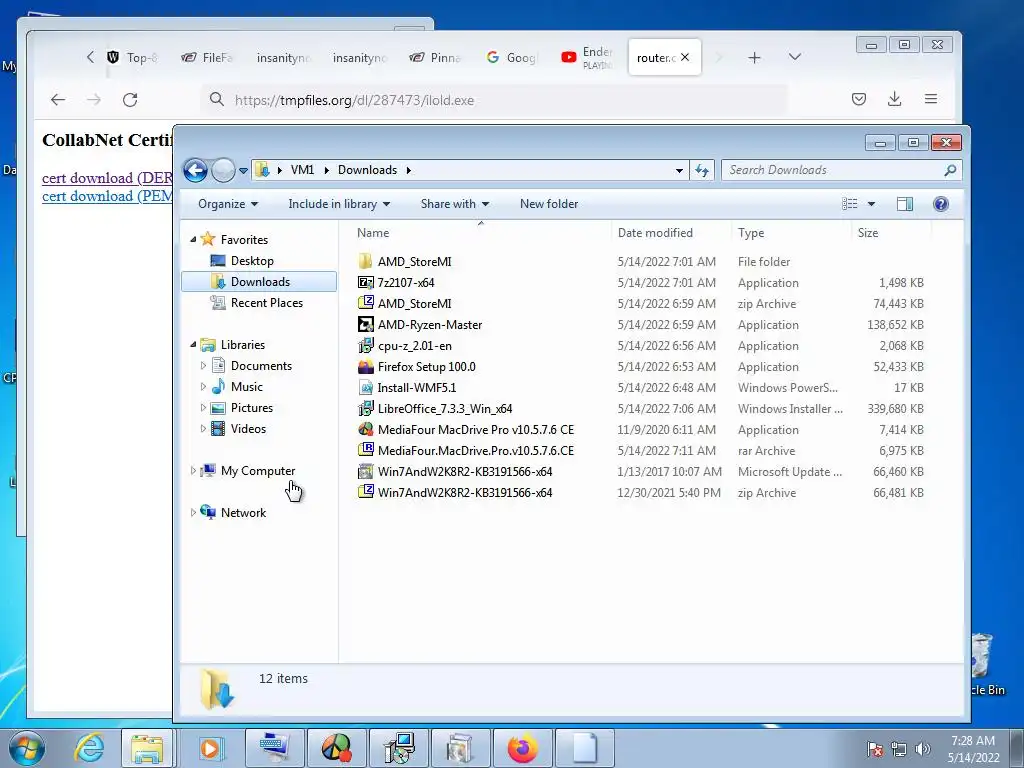Click the search magnifier icon in Explorer

click(x=950, y=170)
